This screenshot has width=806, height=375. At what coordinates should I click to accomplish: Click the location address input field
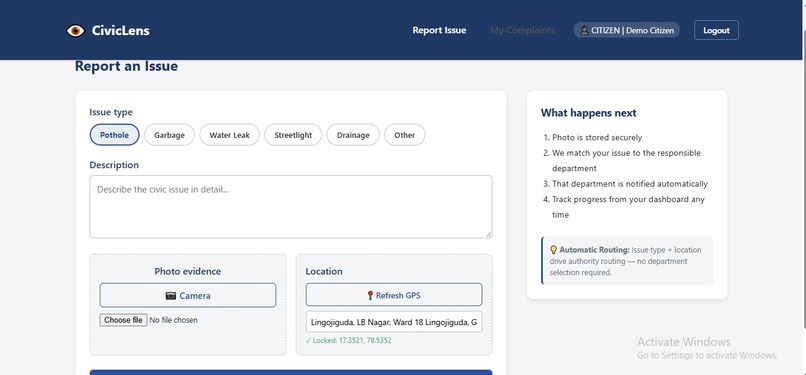(x=394, y=322)
